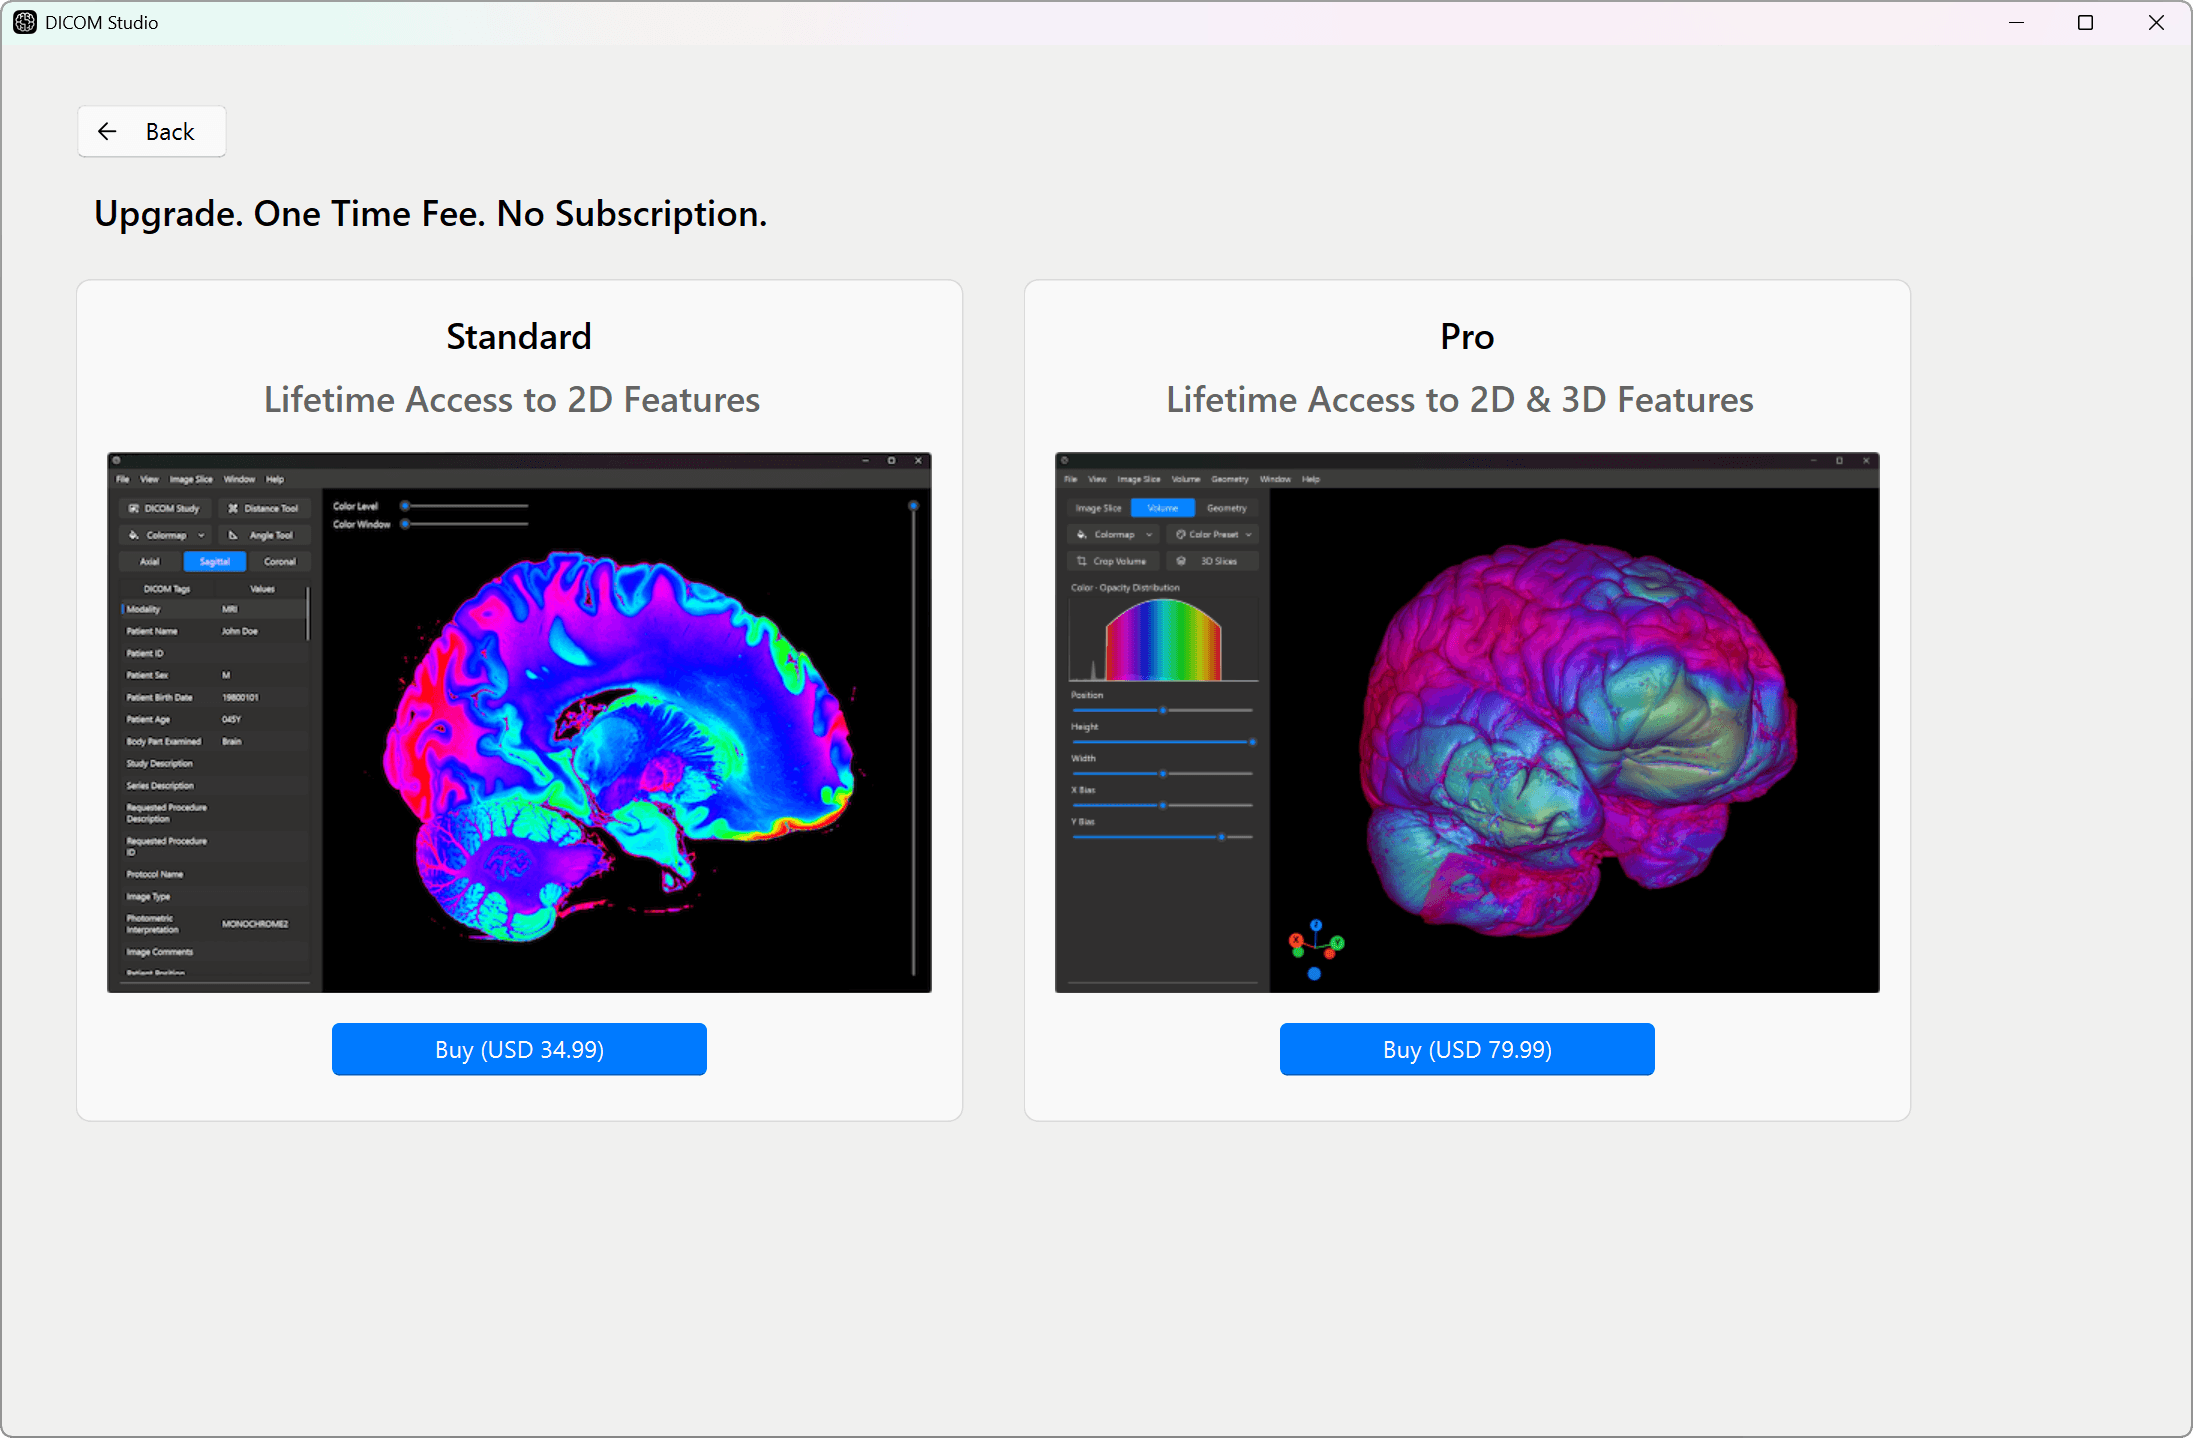Select Coronal view toggle in Standard preview

[279, 561]
